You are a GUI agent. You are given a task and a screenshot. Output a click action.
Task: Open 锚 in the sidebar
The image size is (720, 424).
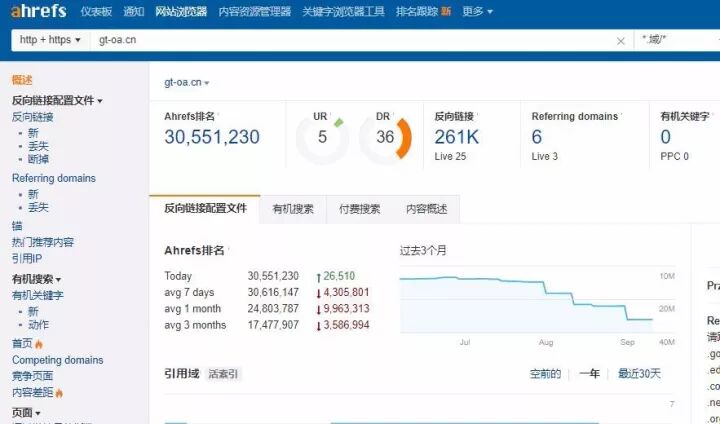tap(17, 226)
